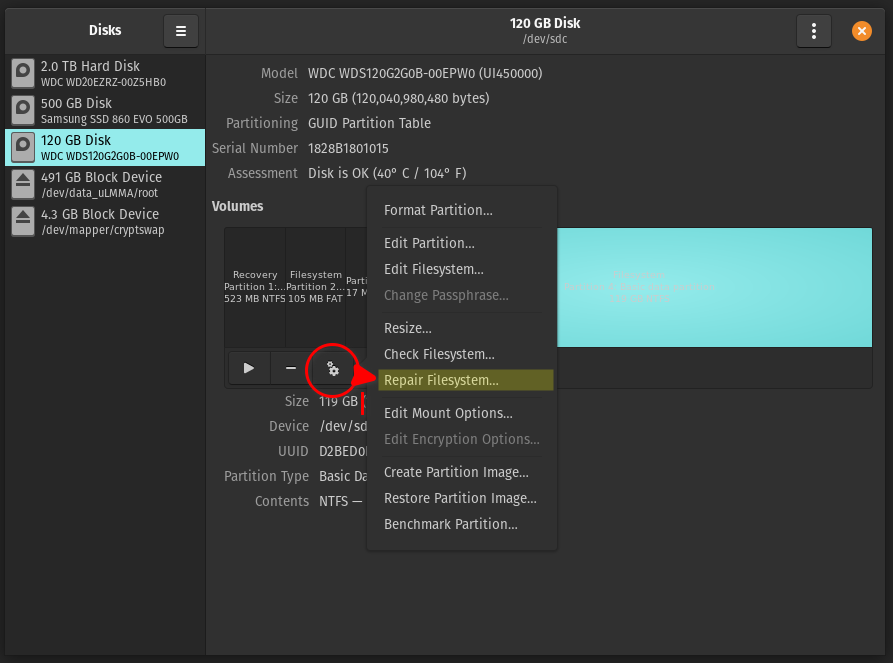Click the partition options gear icon

pos(333,369)
